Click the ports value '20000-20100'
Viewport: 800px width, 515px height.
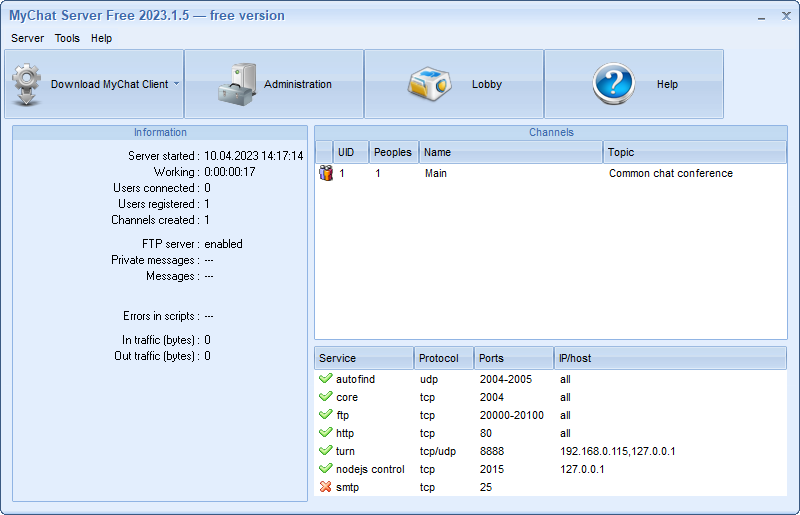pos(512,415)
